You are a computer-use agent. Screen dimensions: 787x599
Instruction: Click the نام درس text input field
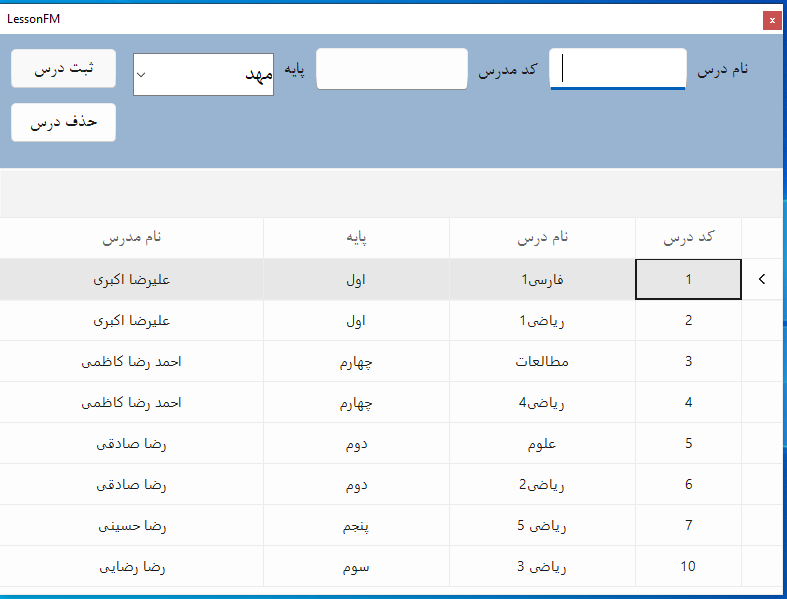pos(618,69)
